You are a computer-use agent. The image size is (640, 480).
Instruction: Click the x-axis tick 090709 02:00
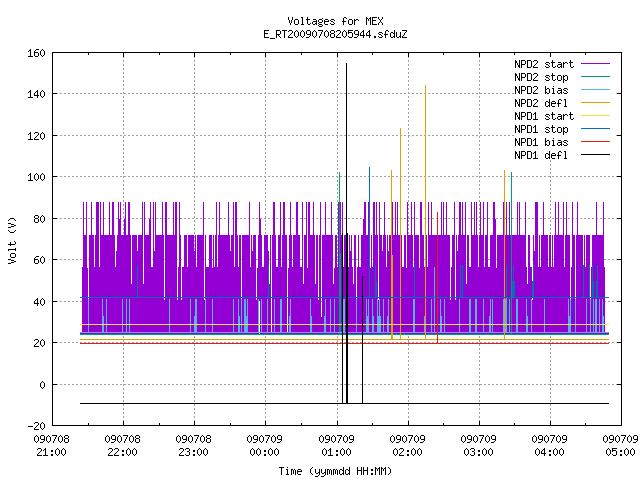click(407, 446)
